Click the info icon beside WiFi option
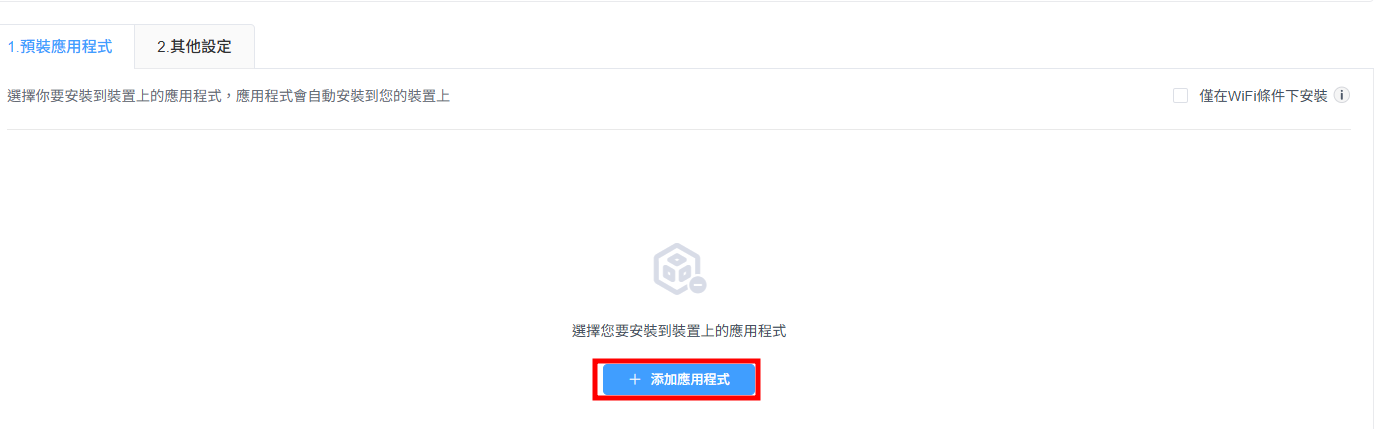Image resolution: width=1387 pixels, height=429 pixels. tap(1342, 96)
